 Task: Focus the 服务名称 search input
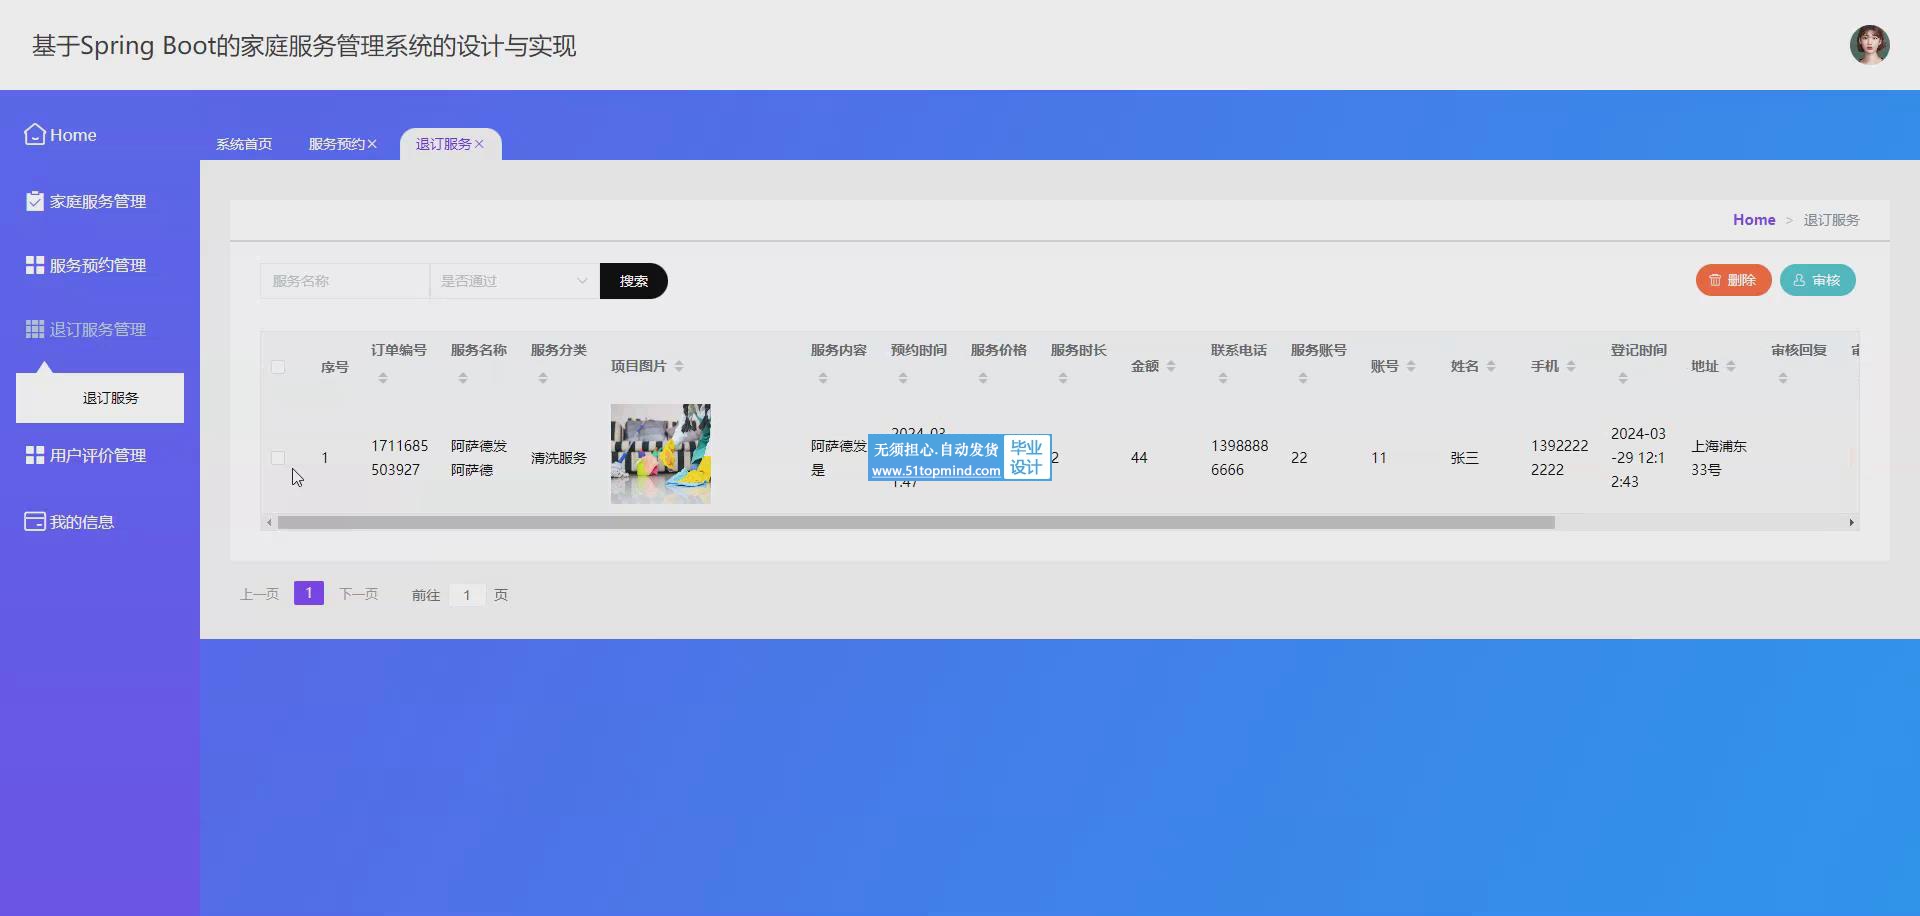click(x=345, y=281)
